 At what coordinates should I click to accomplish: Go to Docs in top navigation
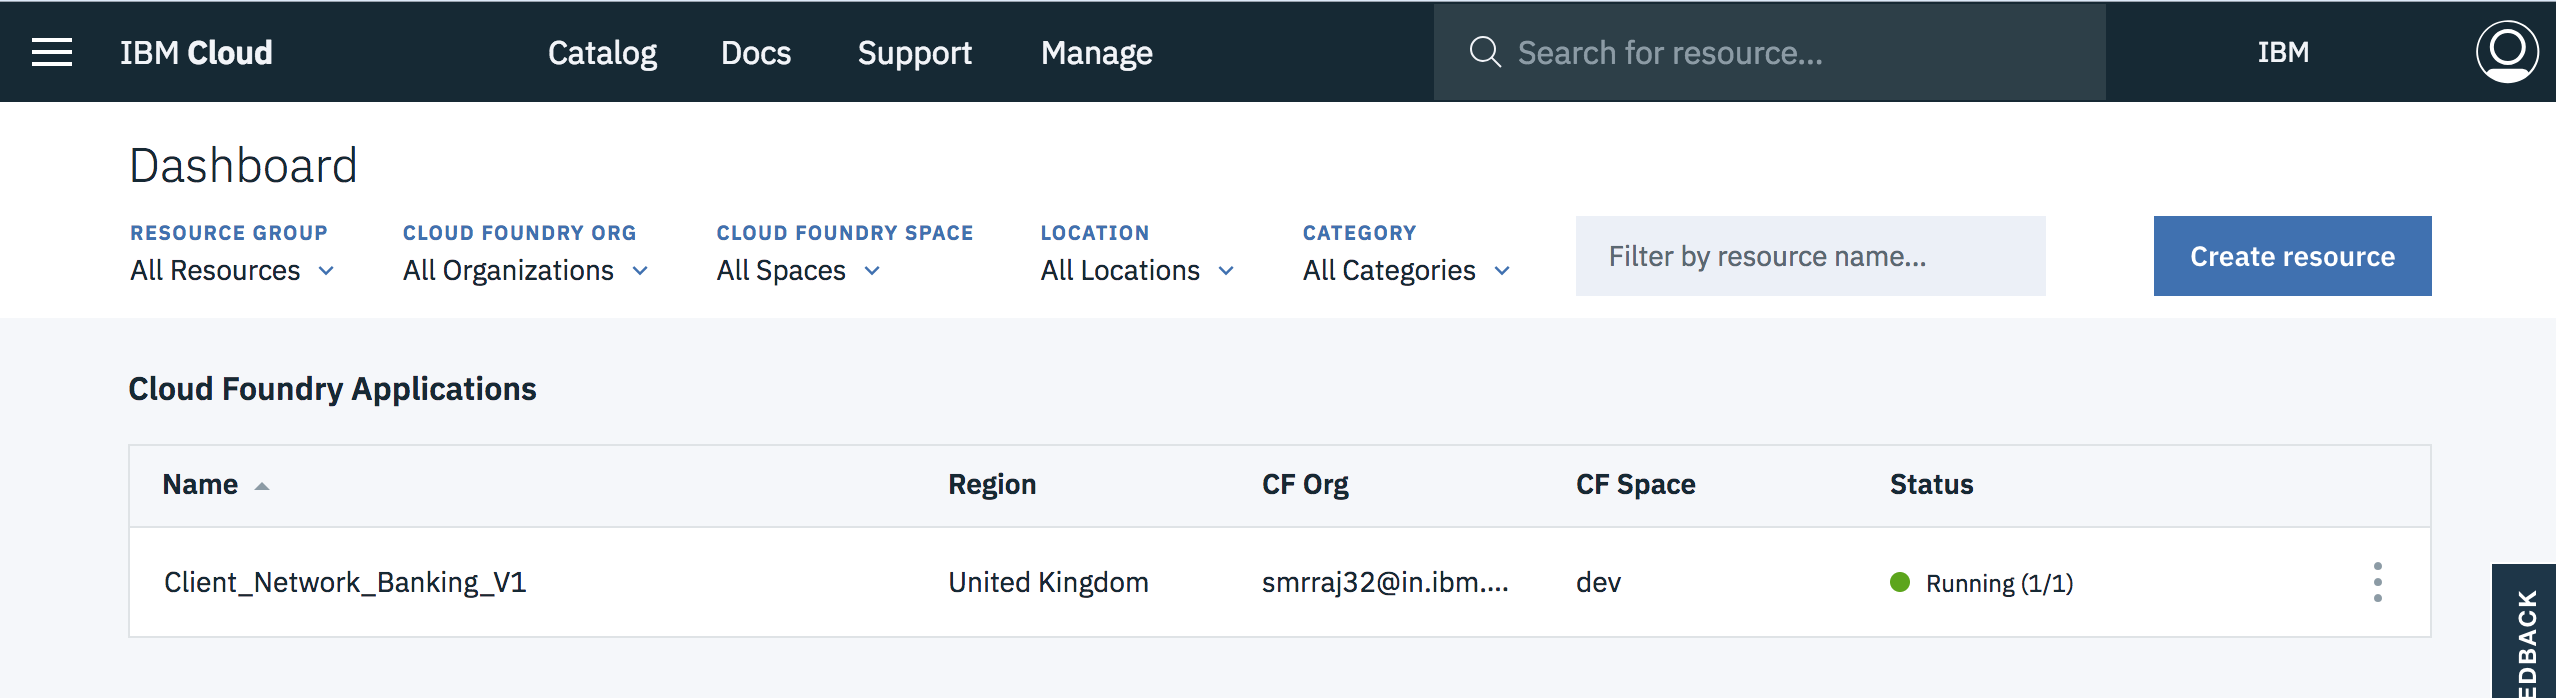point(756,52)
